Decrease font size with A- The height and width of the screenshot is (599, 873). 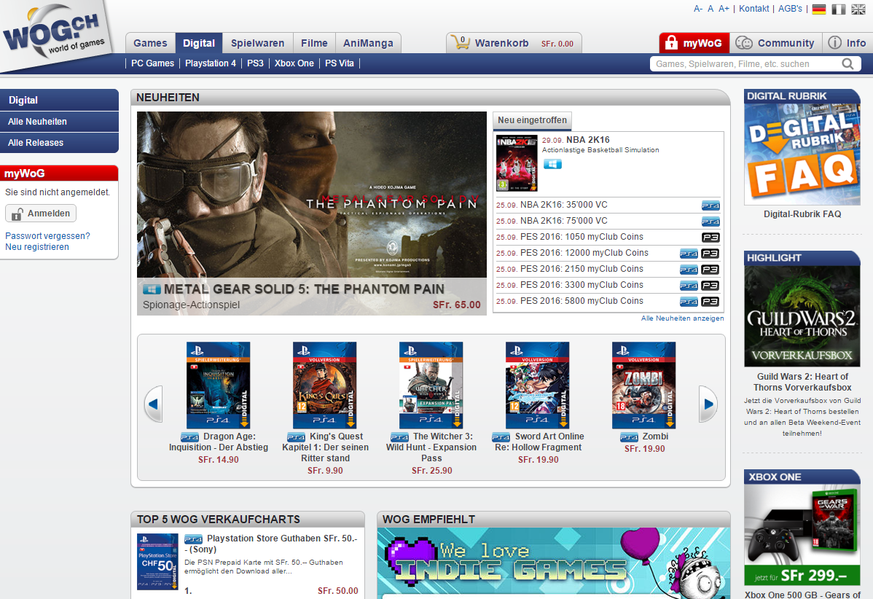tap(698, 9)
